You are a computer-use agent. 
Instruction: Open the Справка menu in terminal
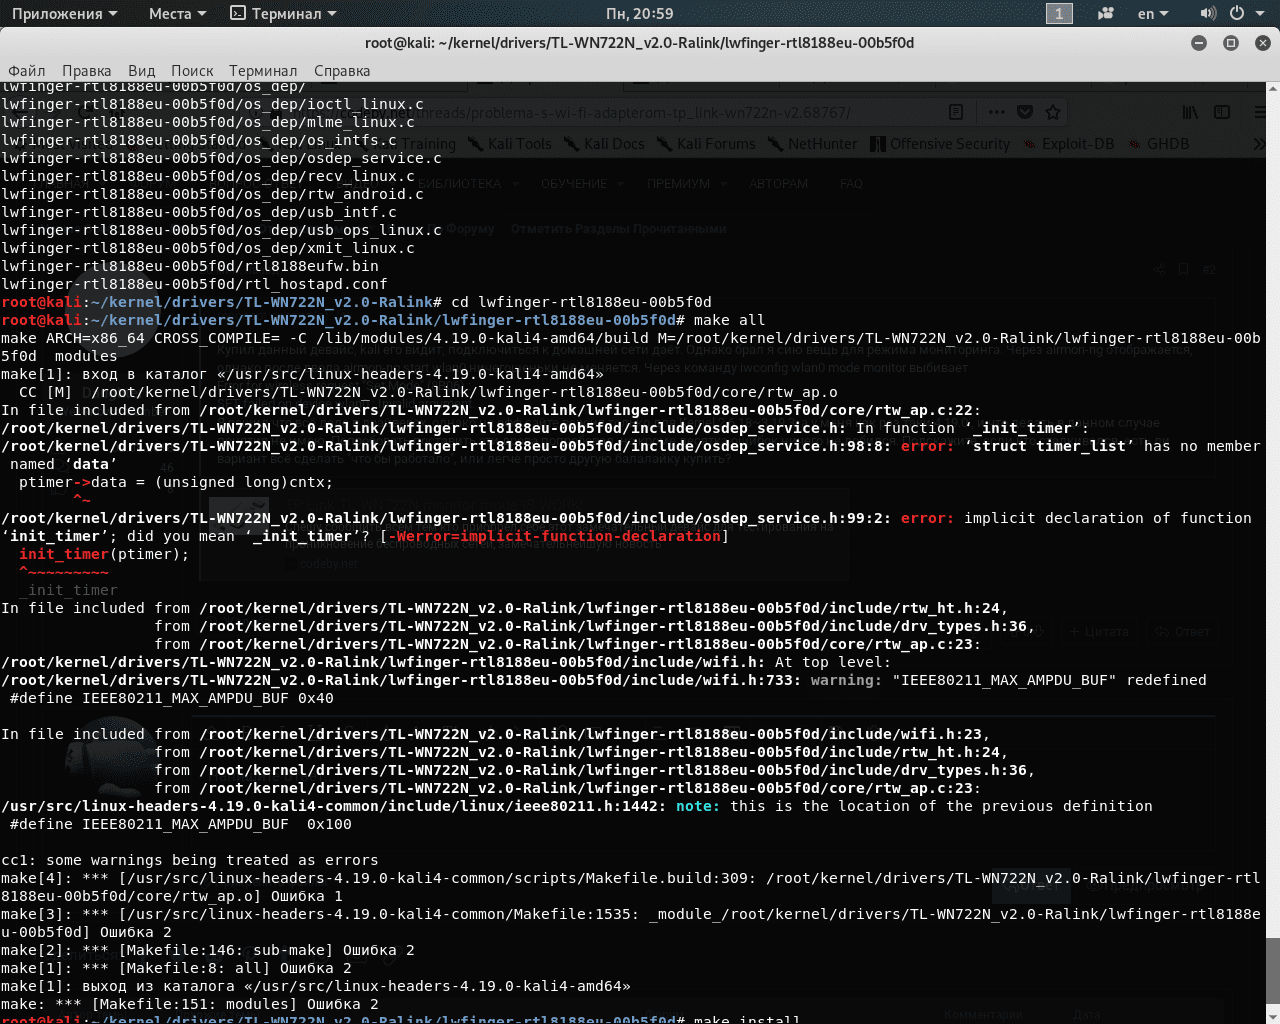(x=342, y=71)
